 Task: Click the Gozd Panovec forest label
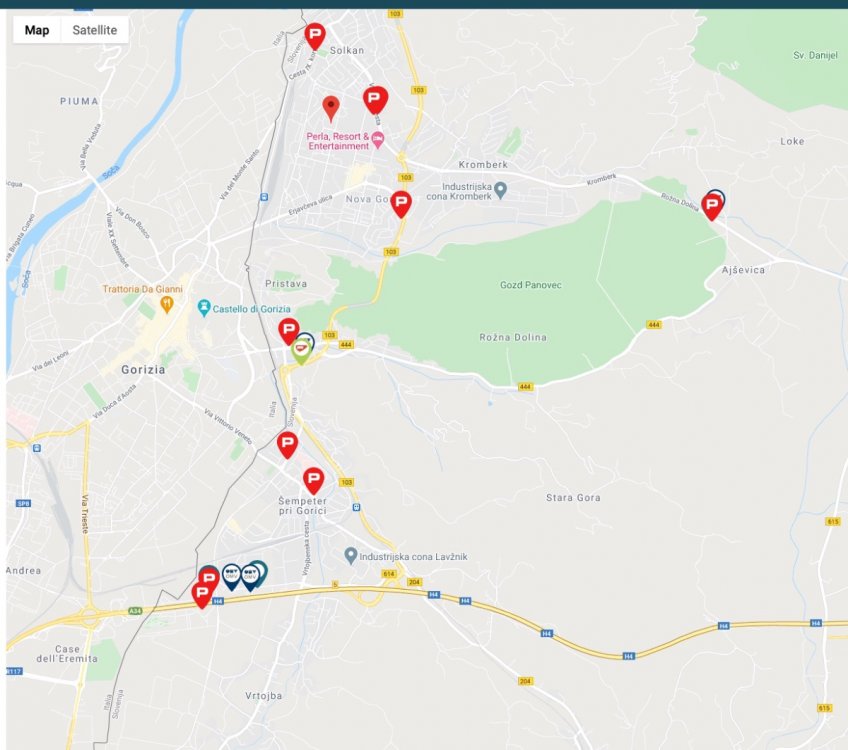coord(530,285)
